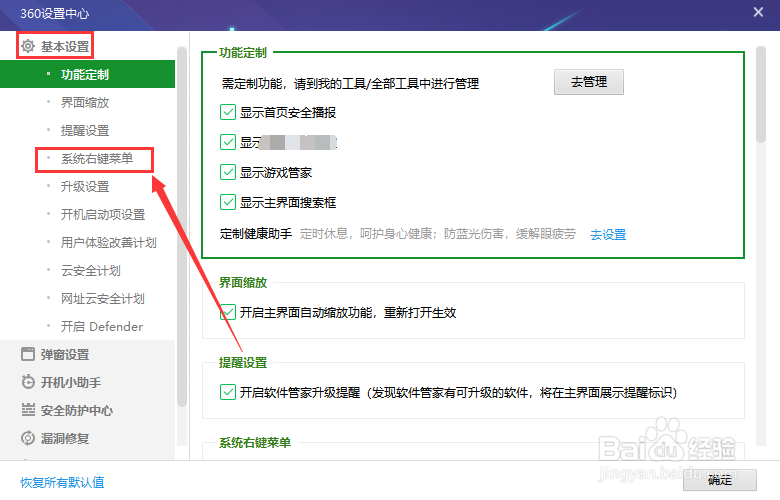Click the 功能定制 group heading
This screenshot has height=500, width=780.
pyautogui.click(x=243, y=52)
